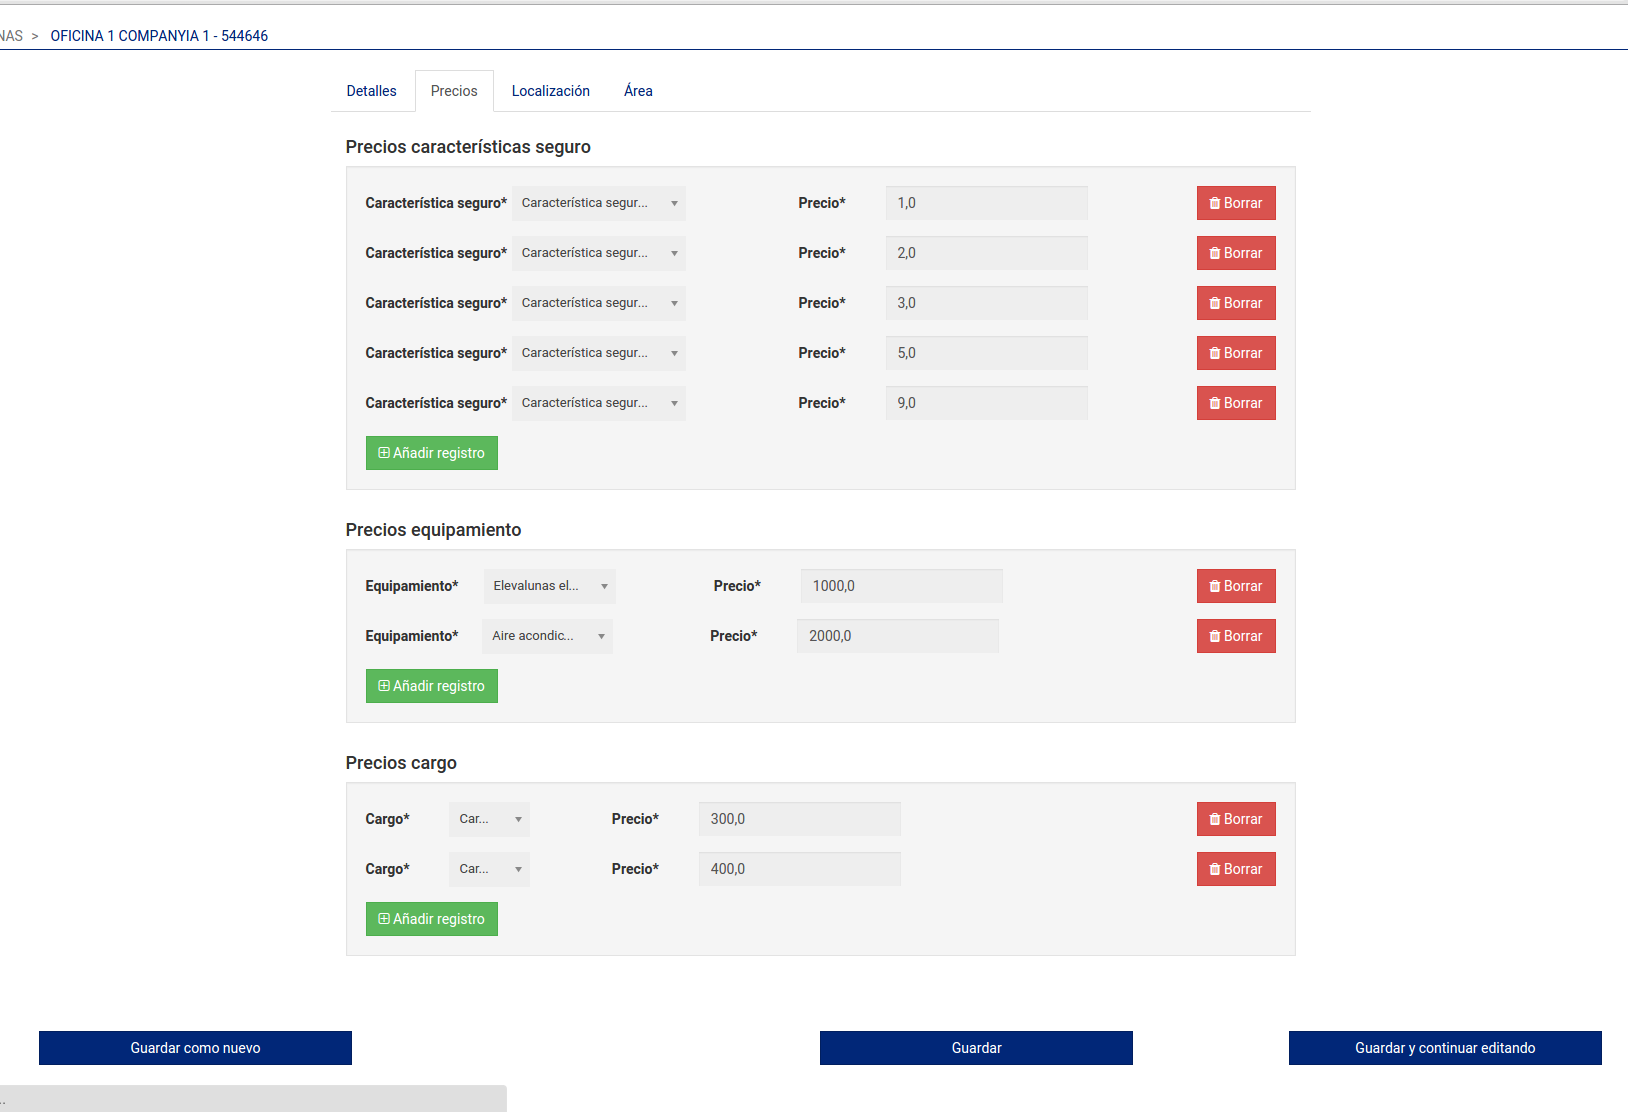1628x1112 pixels.
Task: Add a new insurance feature price record
Action: coord(431,453)
